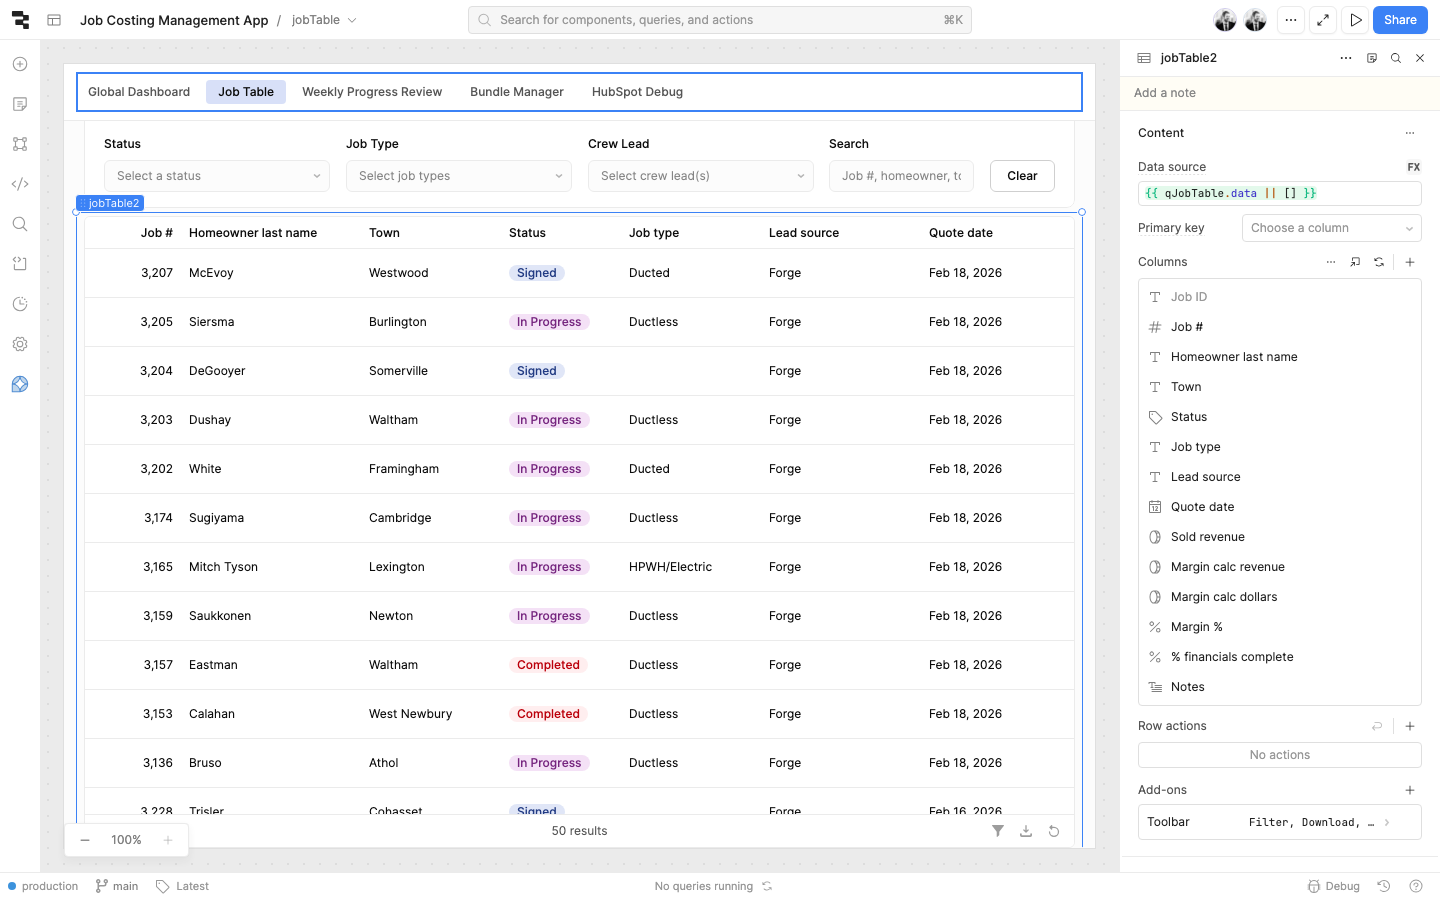Click the add component plus icon in left sidebar
Image resolution: width=1440 pixels, height=900 pixels.
(20, 64)
